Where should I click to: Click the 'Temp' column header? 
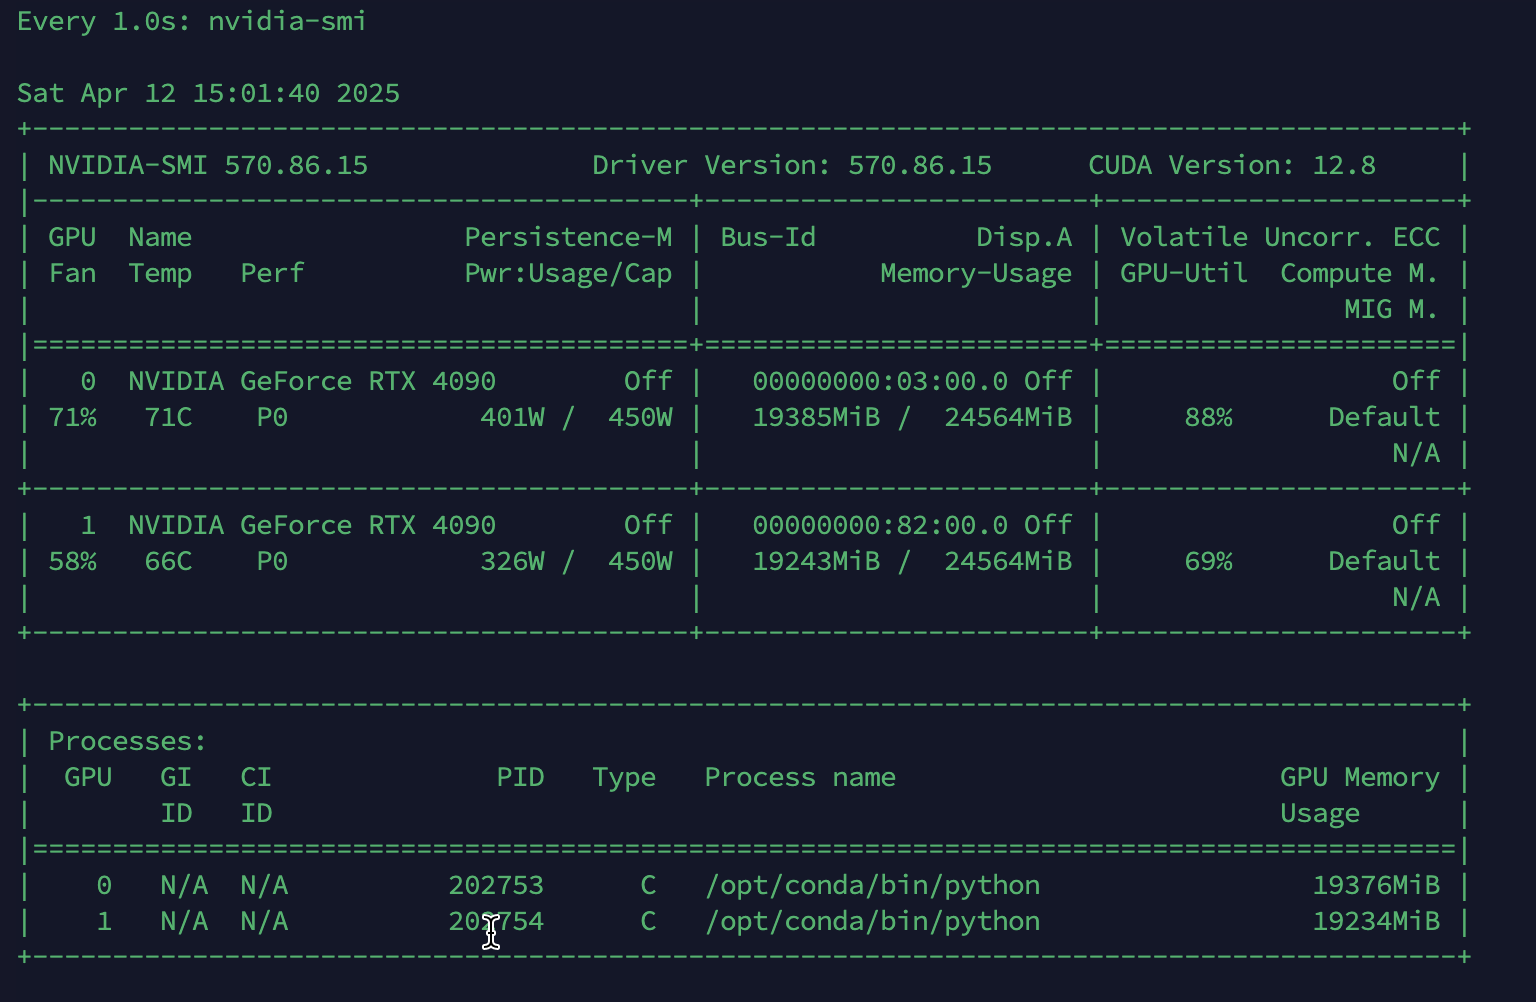[160, 273]
